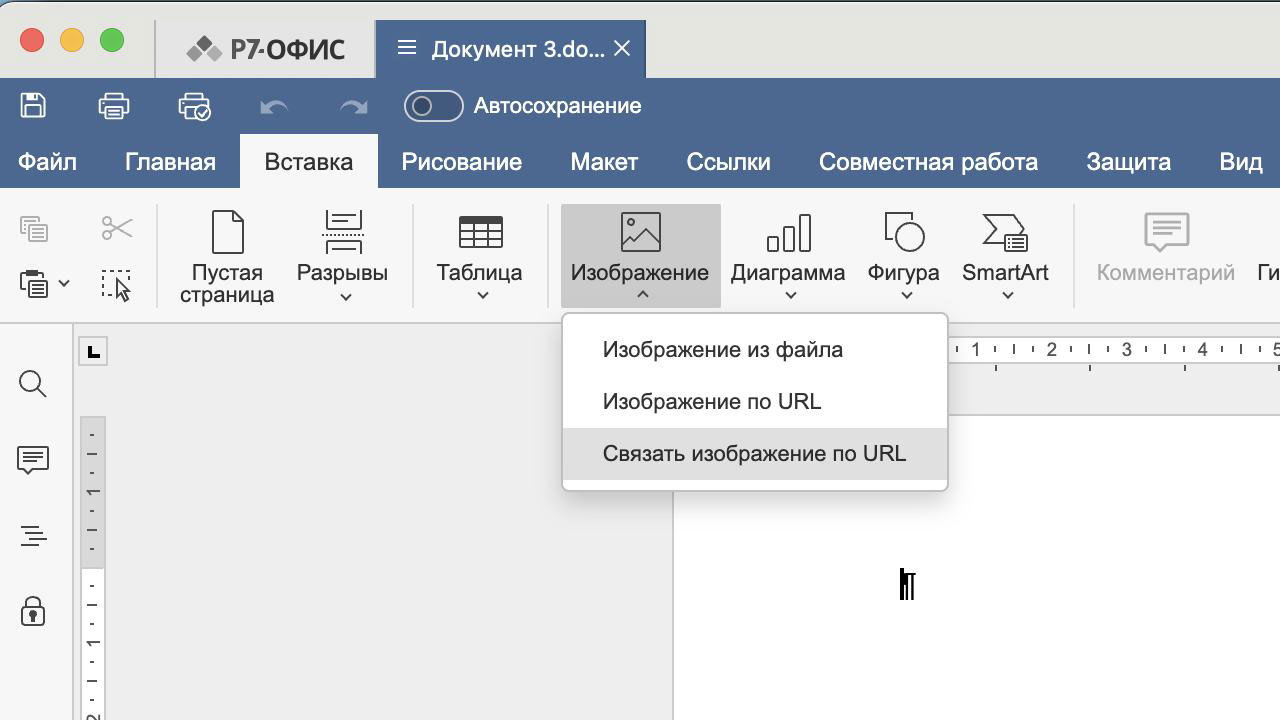The height and width of the screenshot is (720, 1280).
Task: Select the Вставка tab
Action: coord(309,162)
